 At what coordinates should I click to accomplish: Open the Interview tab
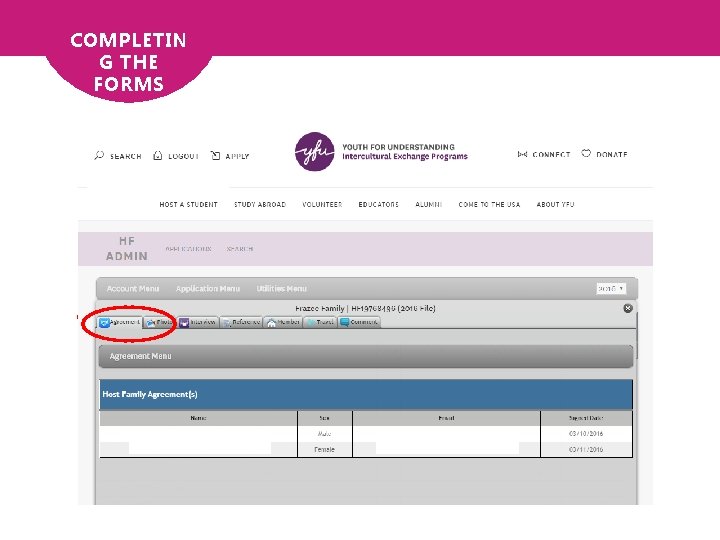point(198,322)
